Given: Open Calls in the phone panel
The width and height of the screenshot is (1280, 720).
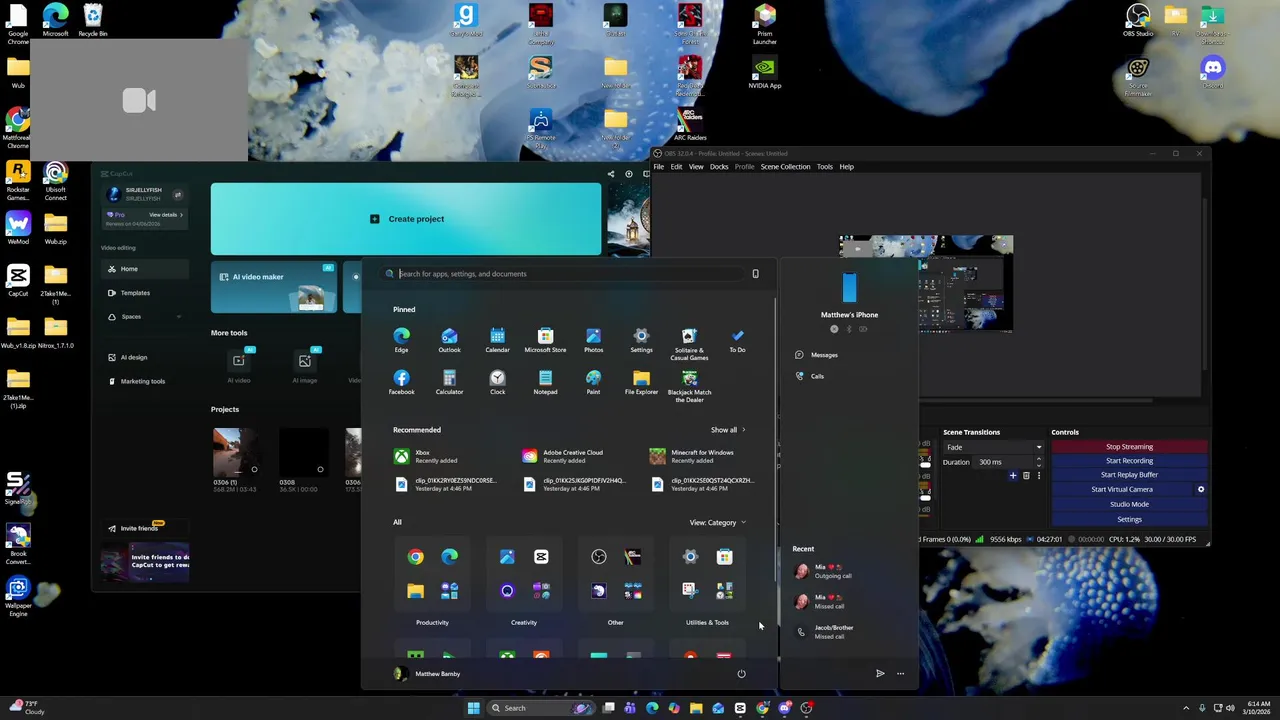Looking at the screenshot, I should point(810,376).
